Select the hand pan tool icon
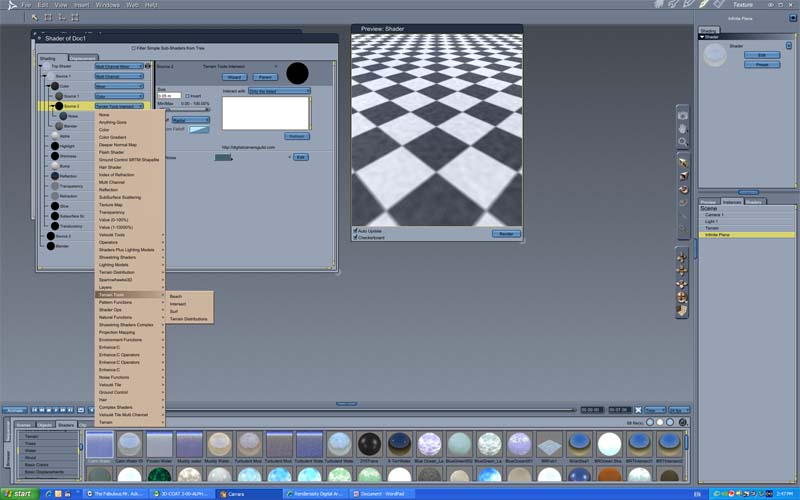The image size is (800, 500). point(683,128)
